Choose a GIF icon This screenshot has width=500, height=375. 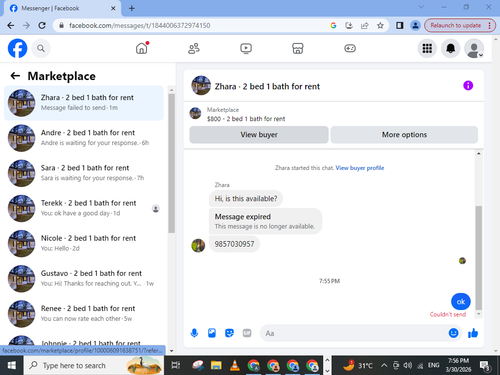click(247, 333)
